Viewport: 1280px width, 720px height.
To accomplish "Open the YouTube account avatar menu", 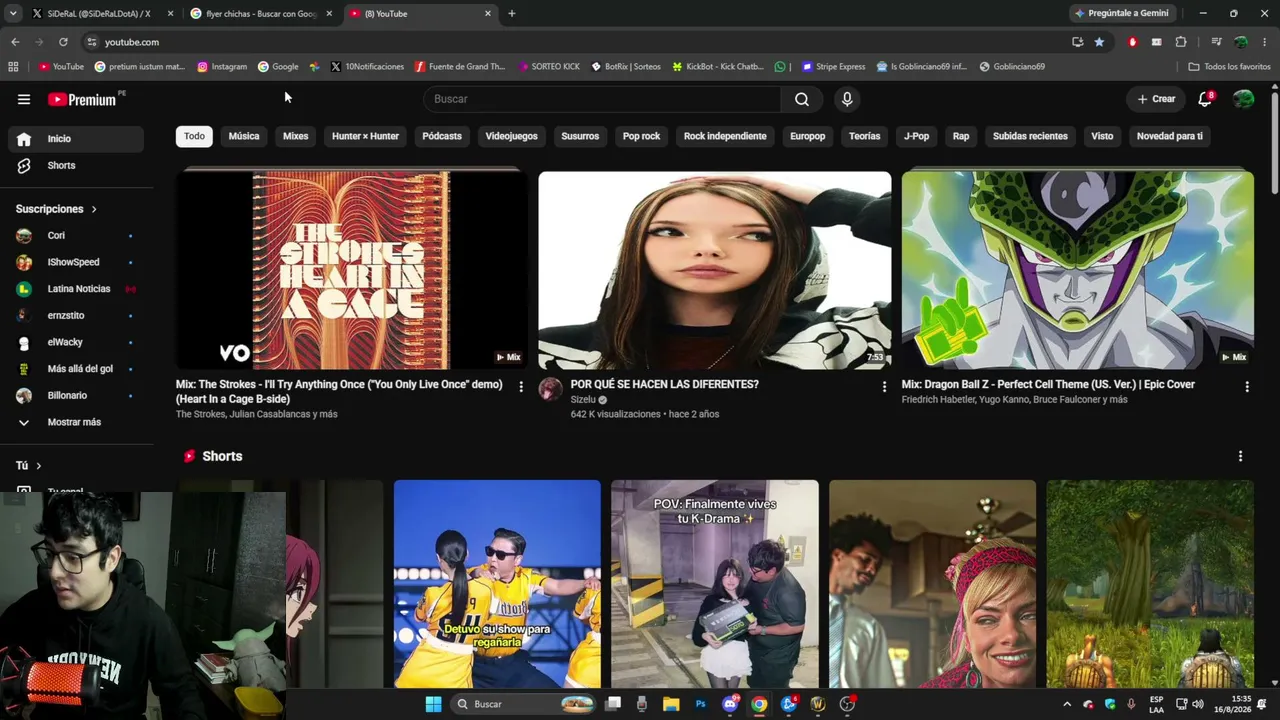I will tap(1244, 99).
